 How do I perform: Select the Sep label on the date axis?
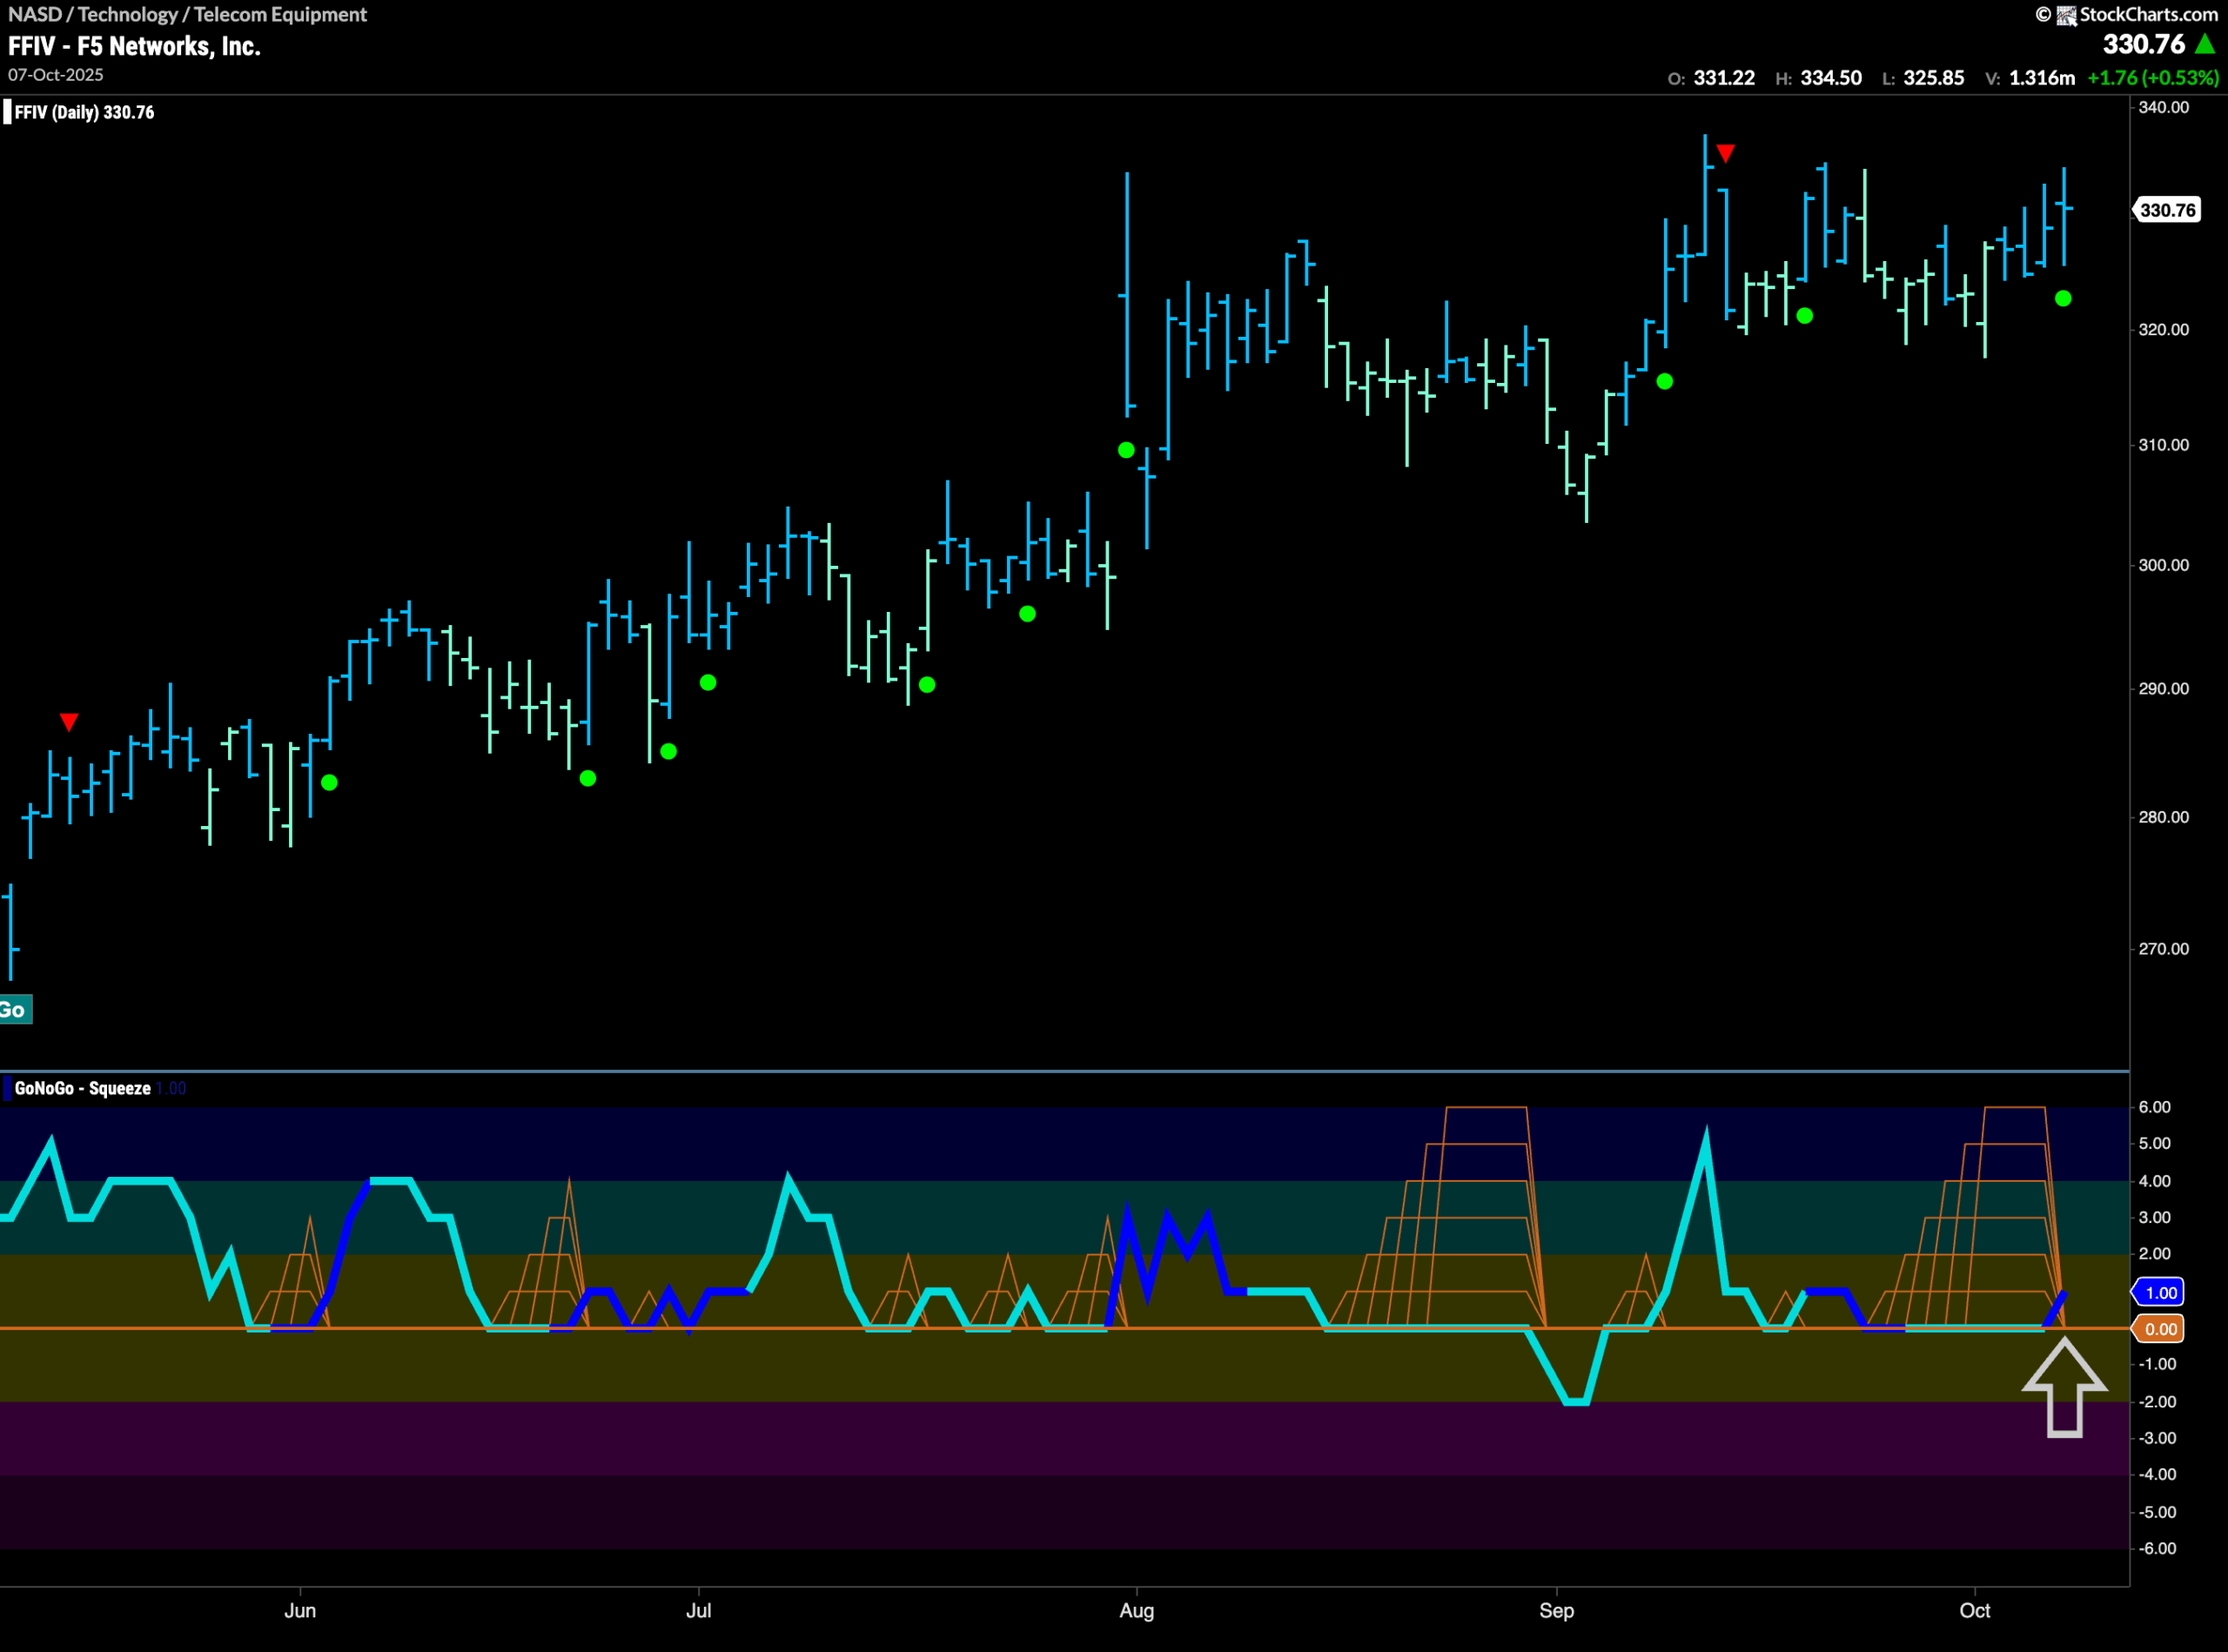[1558, 1611]
